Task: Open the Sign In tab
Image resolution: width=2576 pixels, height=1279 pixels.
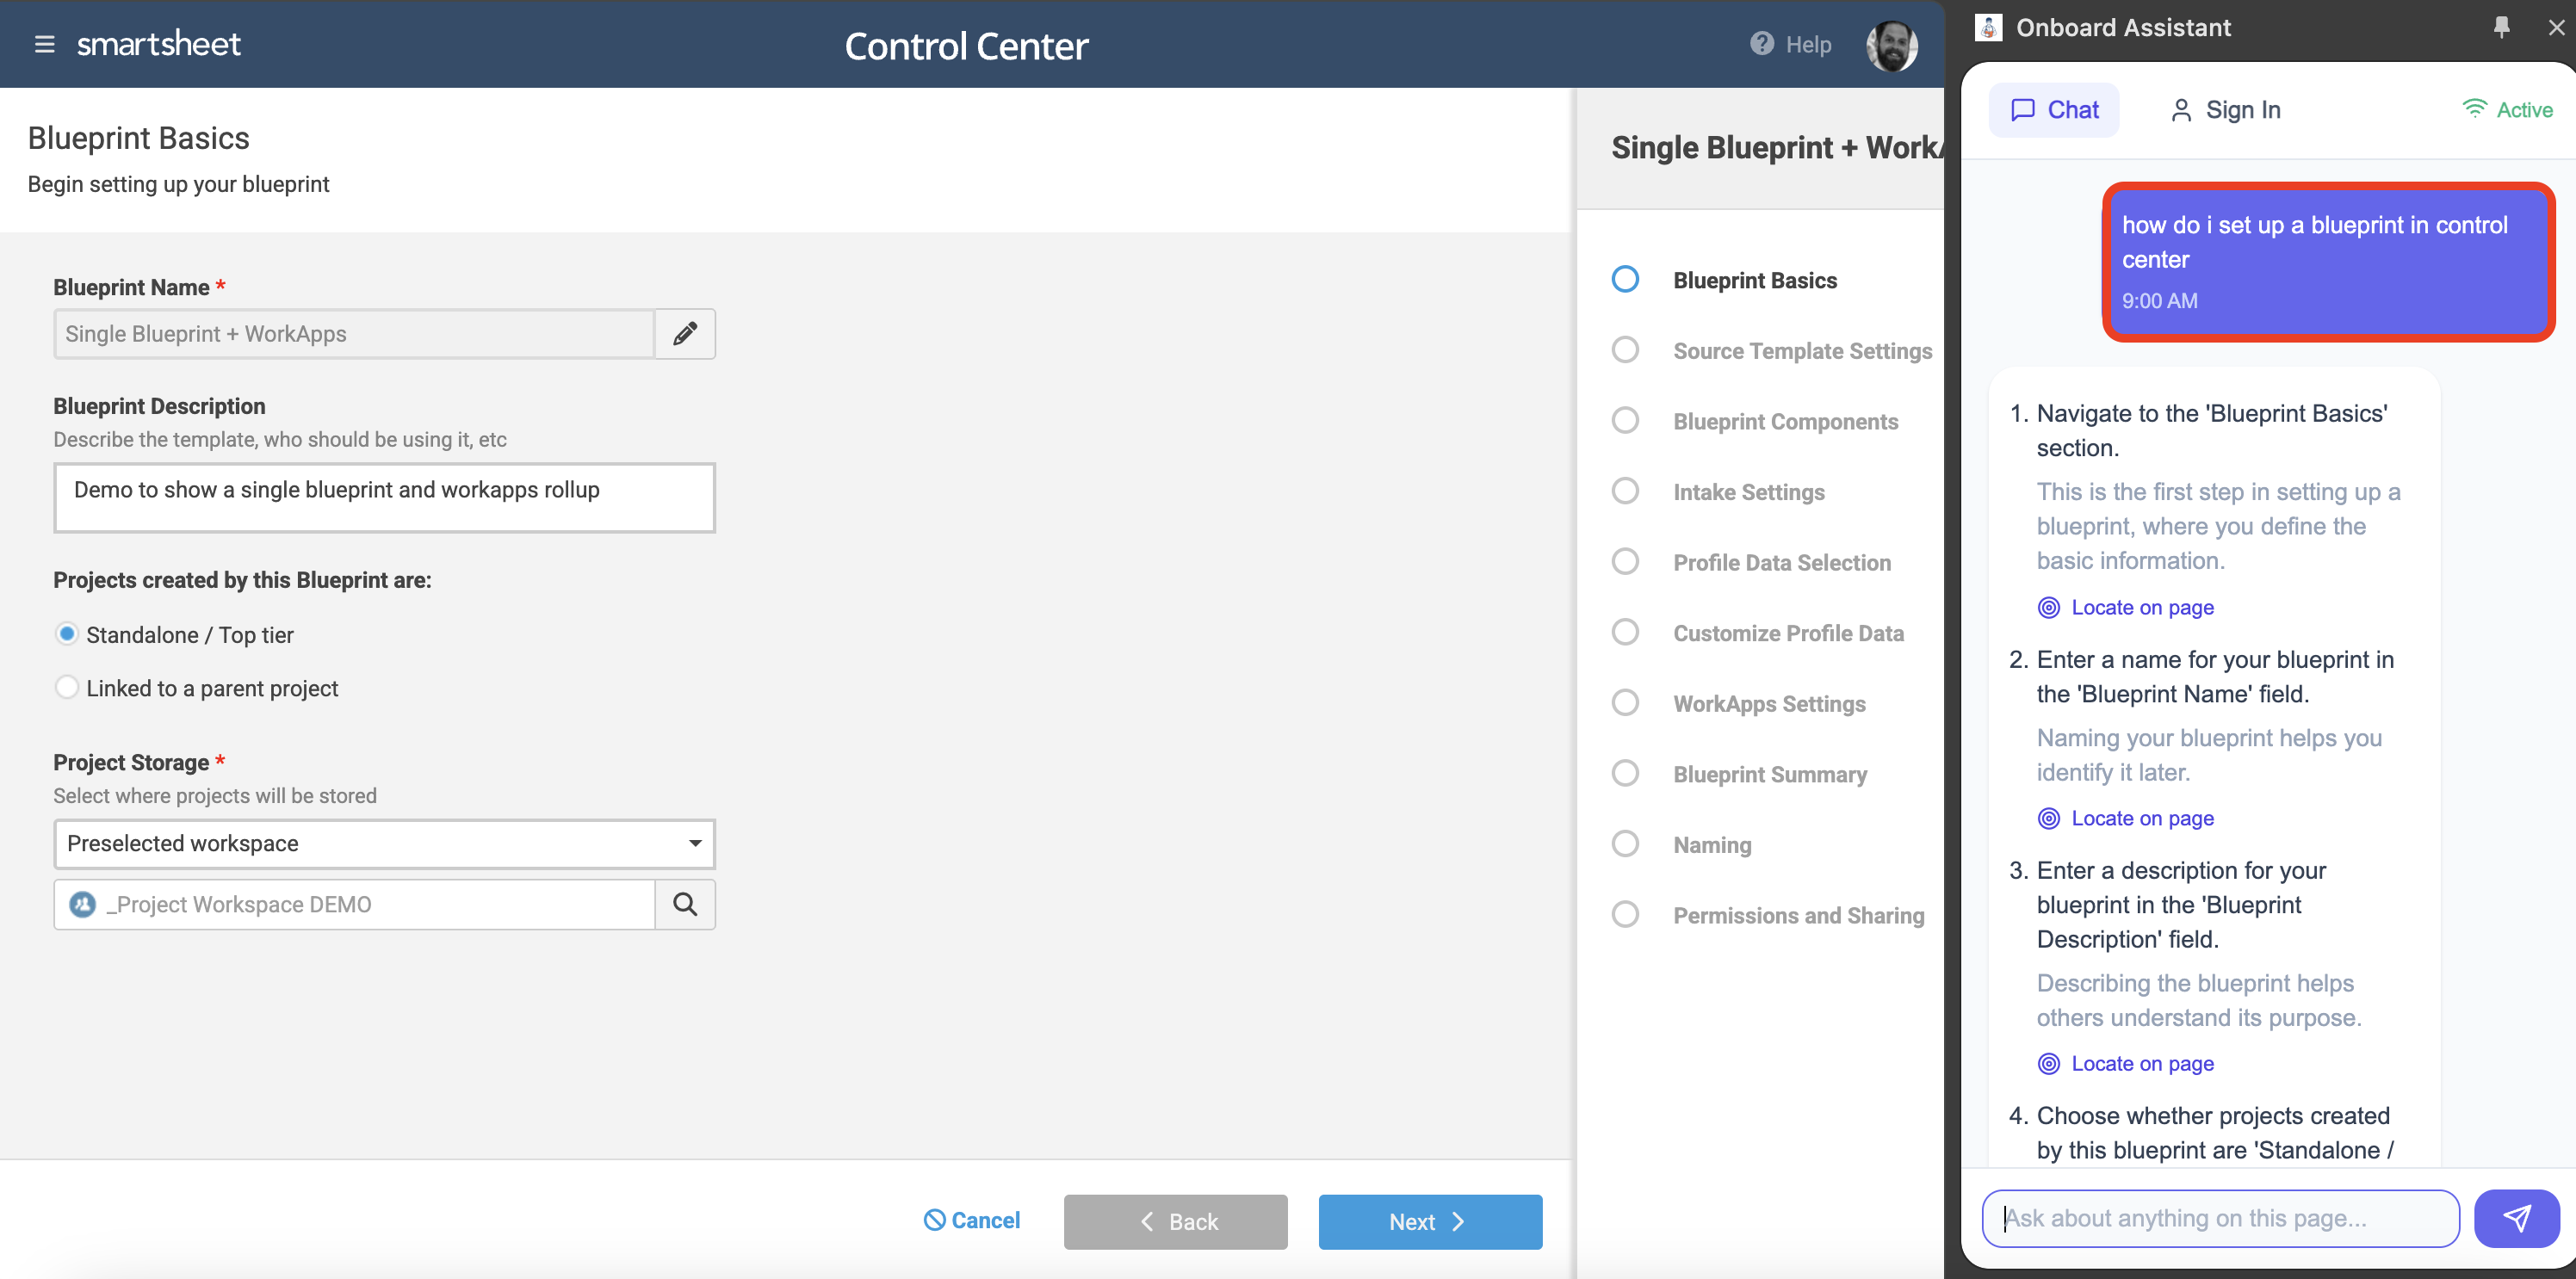Action: tap(2225, 110)
